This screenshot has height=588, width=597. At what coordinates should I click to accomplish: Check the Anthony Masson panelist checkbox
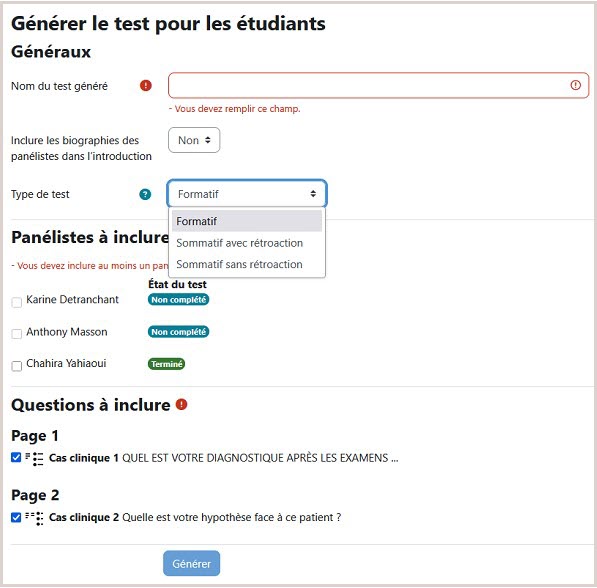click(17, 334)
